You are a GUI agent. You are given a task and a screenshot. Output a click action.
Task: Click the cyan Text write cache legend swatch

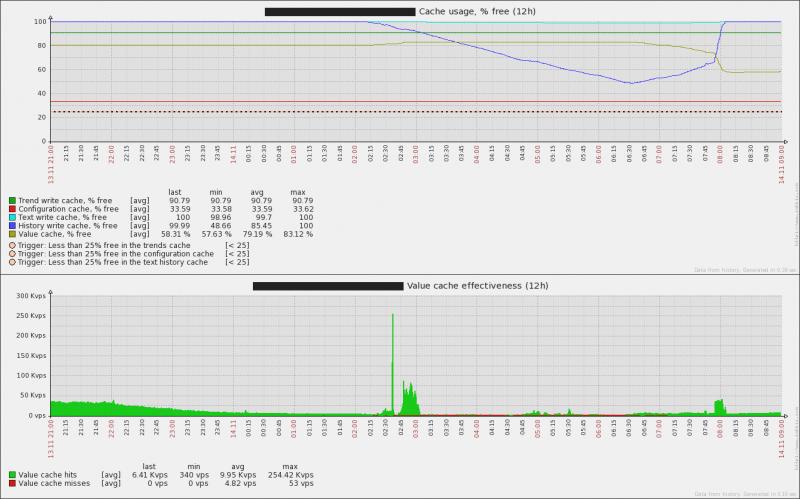pos(12,217)
